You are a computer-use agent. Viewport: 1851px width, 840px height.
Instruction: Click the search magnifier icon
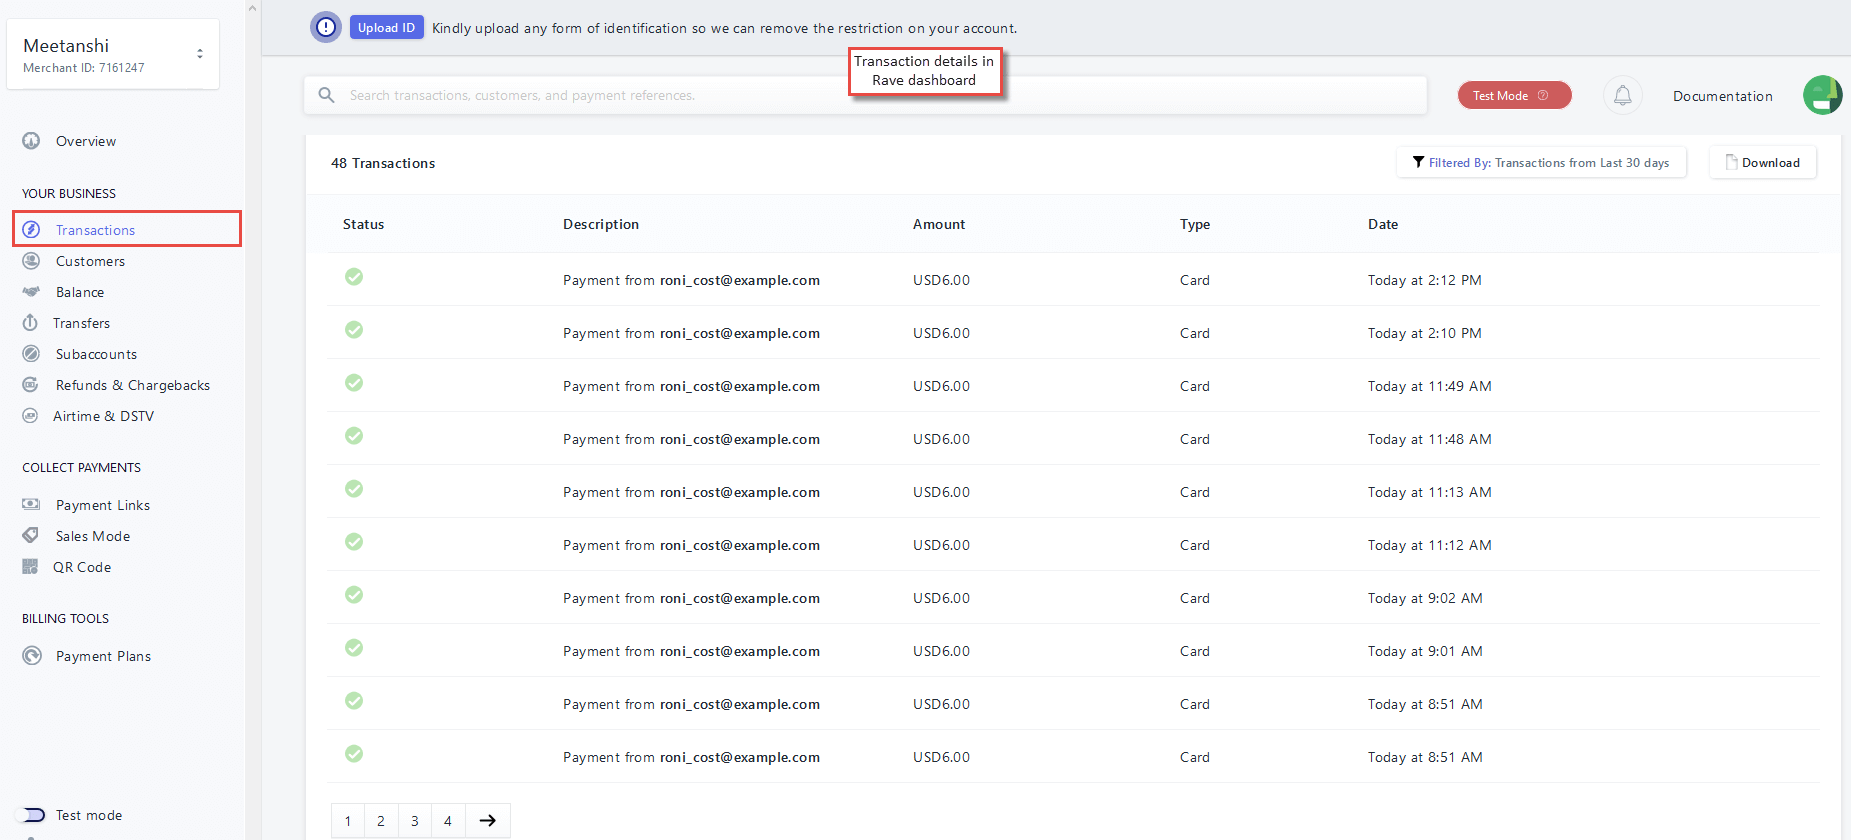[x=326, y=95]
